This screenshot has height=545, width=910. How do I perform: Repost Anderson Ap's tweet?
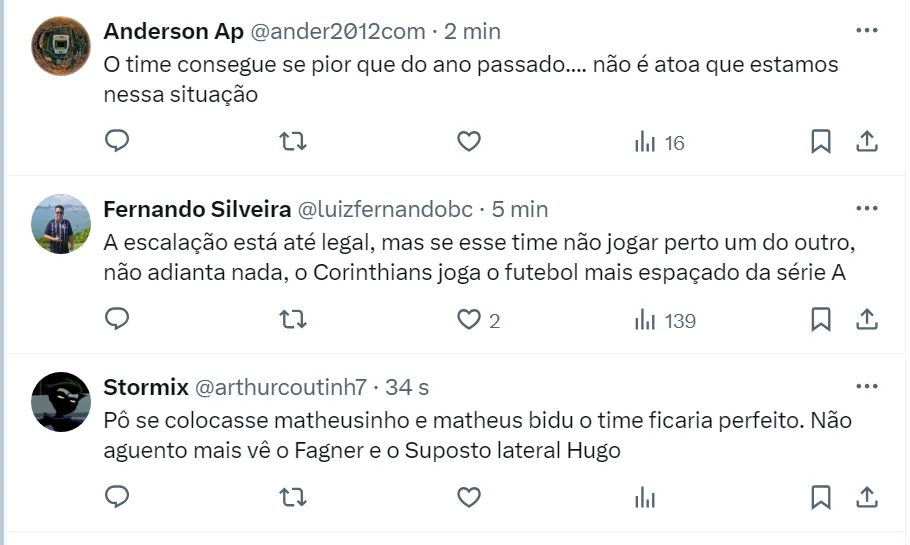293,142
